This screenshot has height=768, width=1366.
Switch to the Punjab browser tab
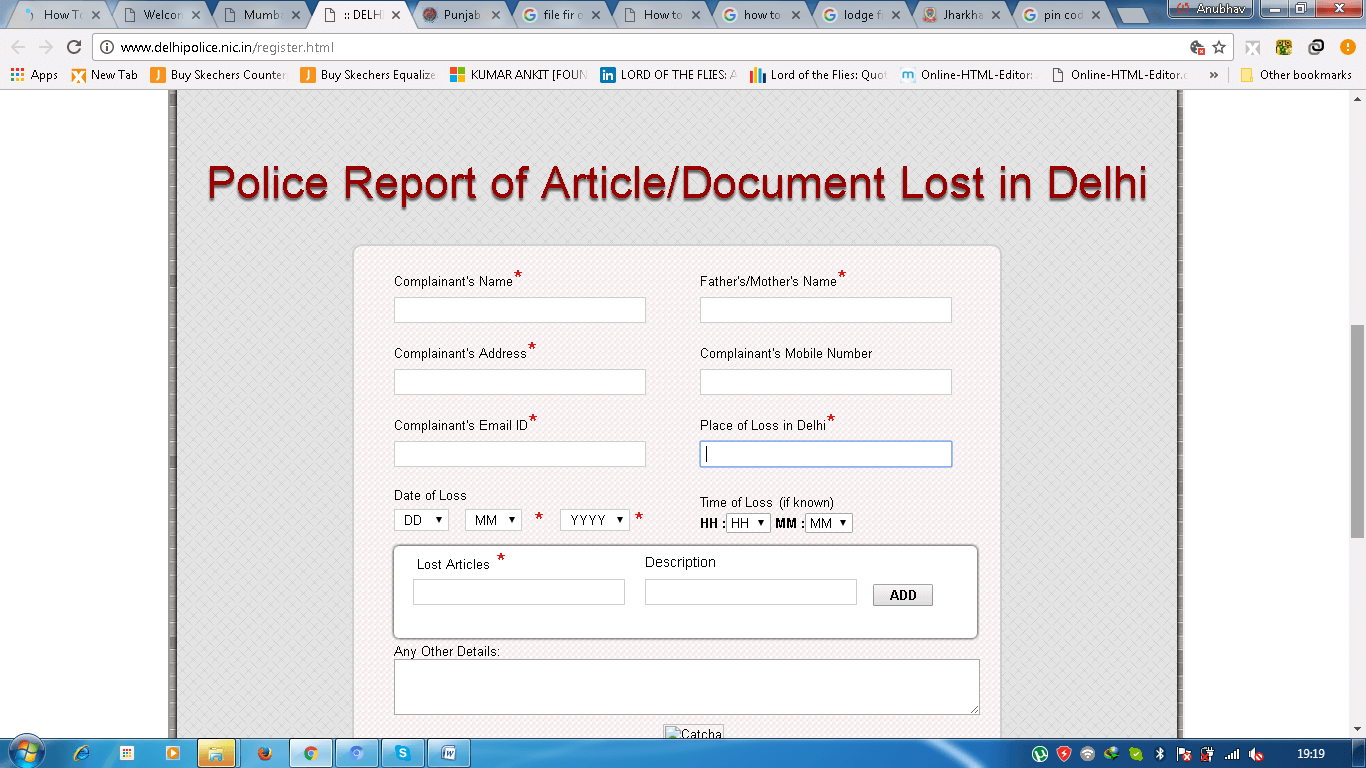coord(461,15)
